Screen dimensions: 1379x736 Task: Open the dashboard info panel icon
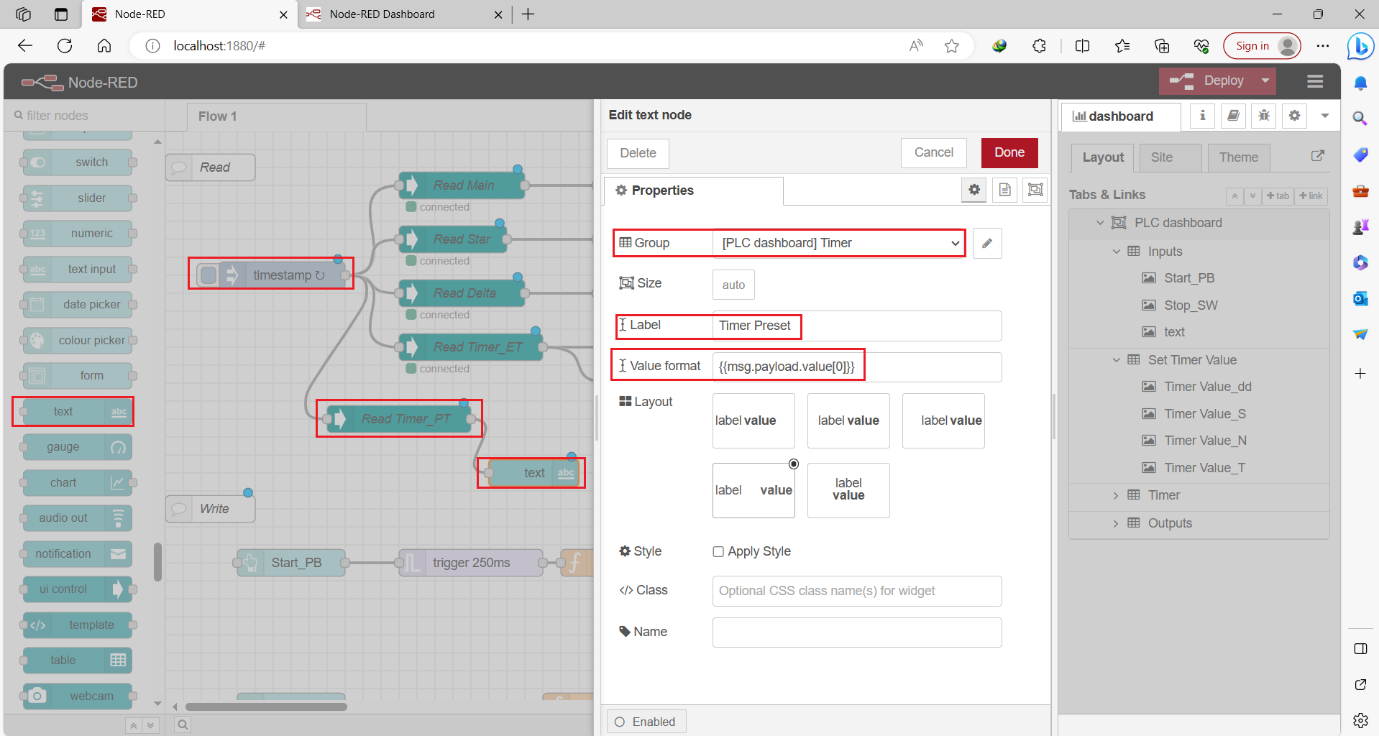(1201, 115)
